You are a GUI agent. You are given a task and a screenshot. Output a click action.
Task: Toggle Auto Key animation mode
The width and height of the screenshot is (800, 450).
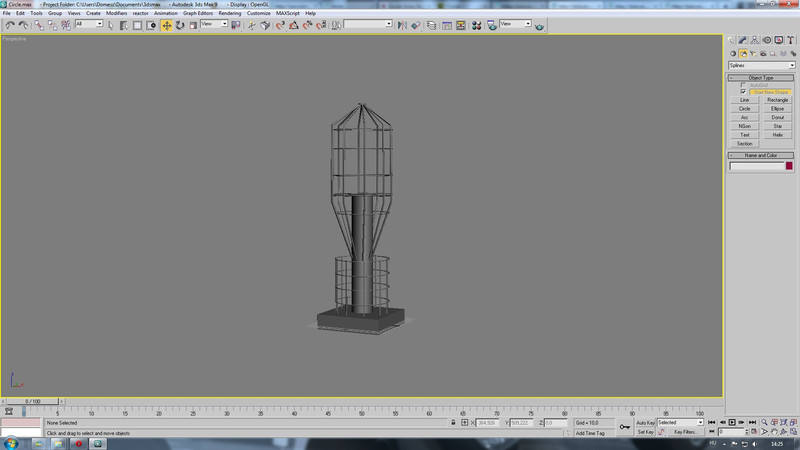pos(645,423)
